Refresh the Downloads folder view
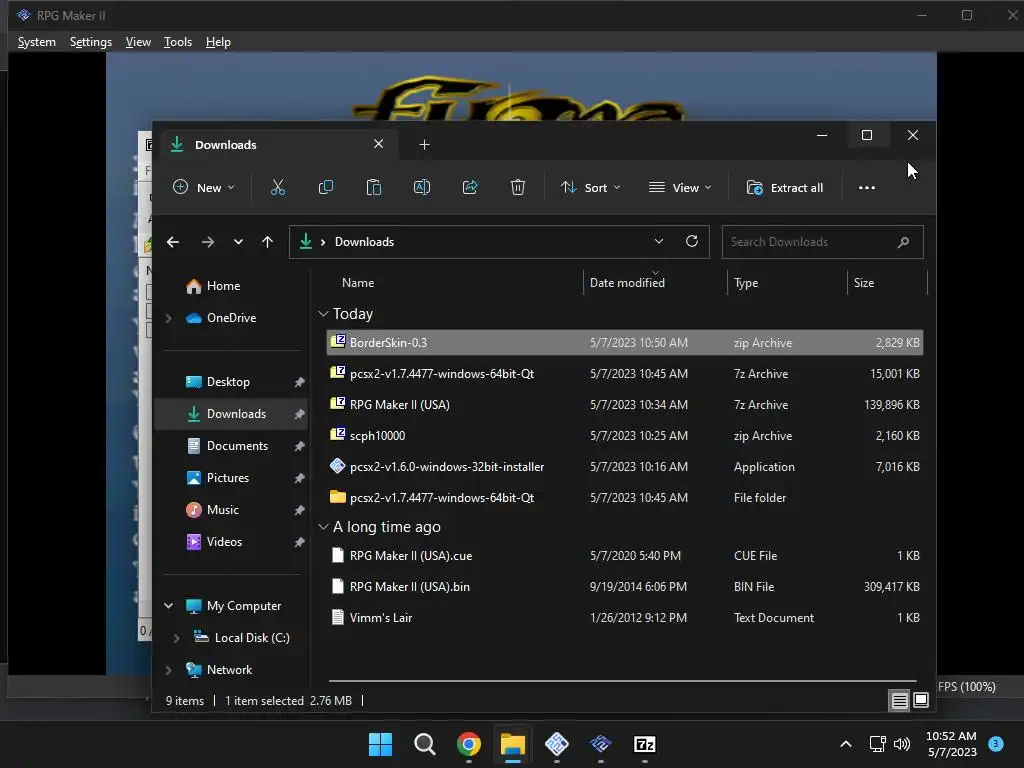This screenshot has height=768, width=1024. point(692,241)
